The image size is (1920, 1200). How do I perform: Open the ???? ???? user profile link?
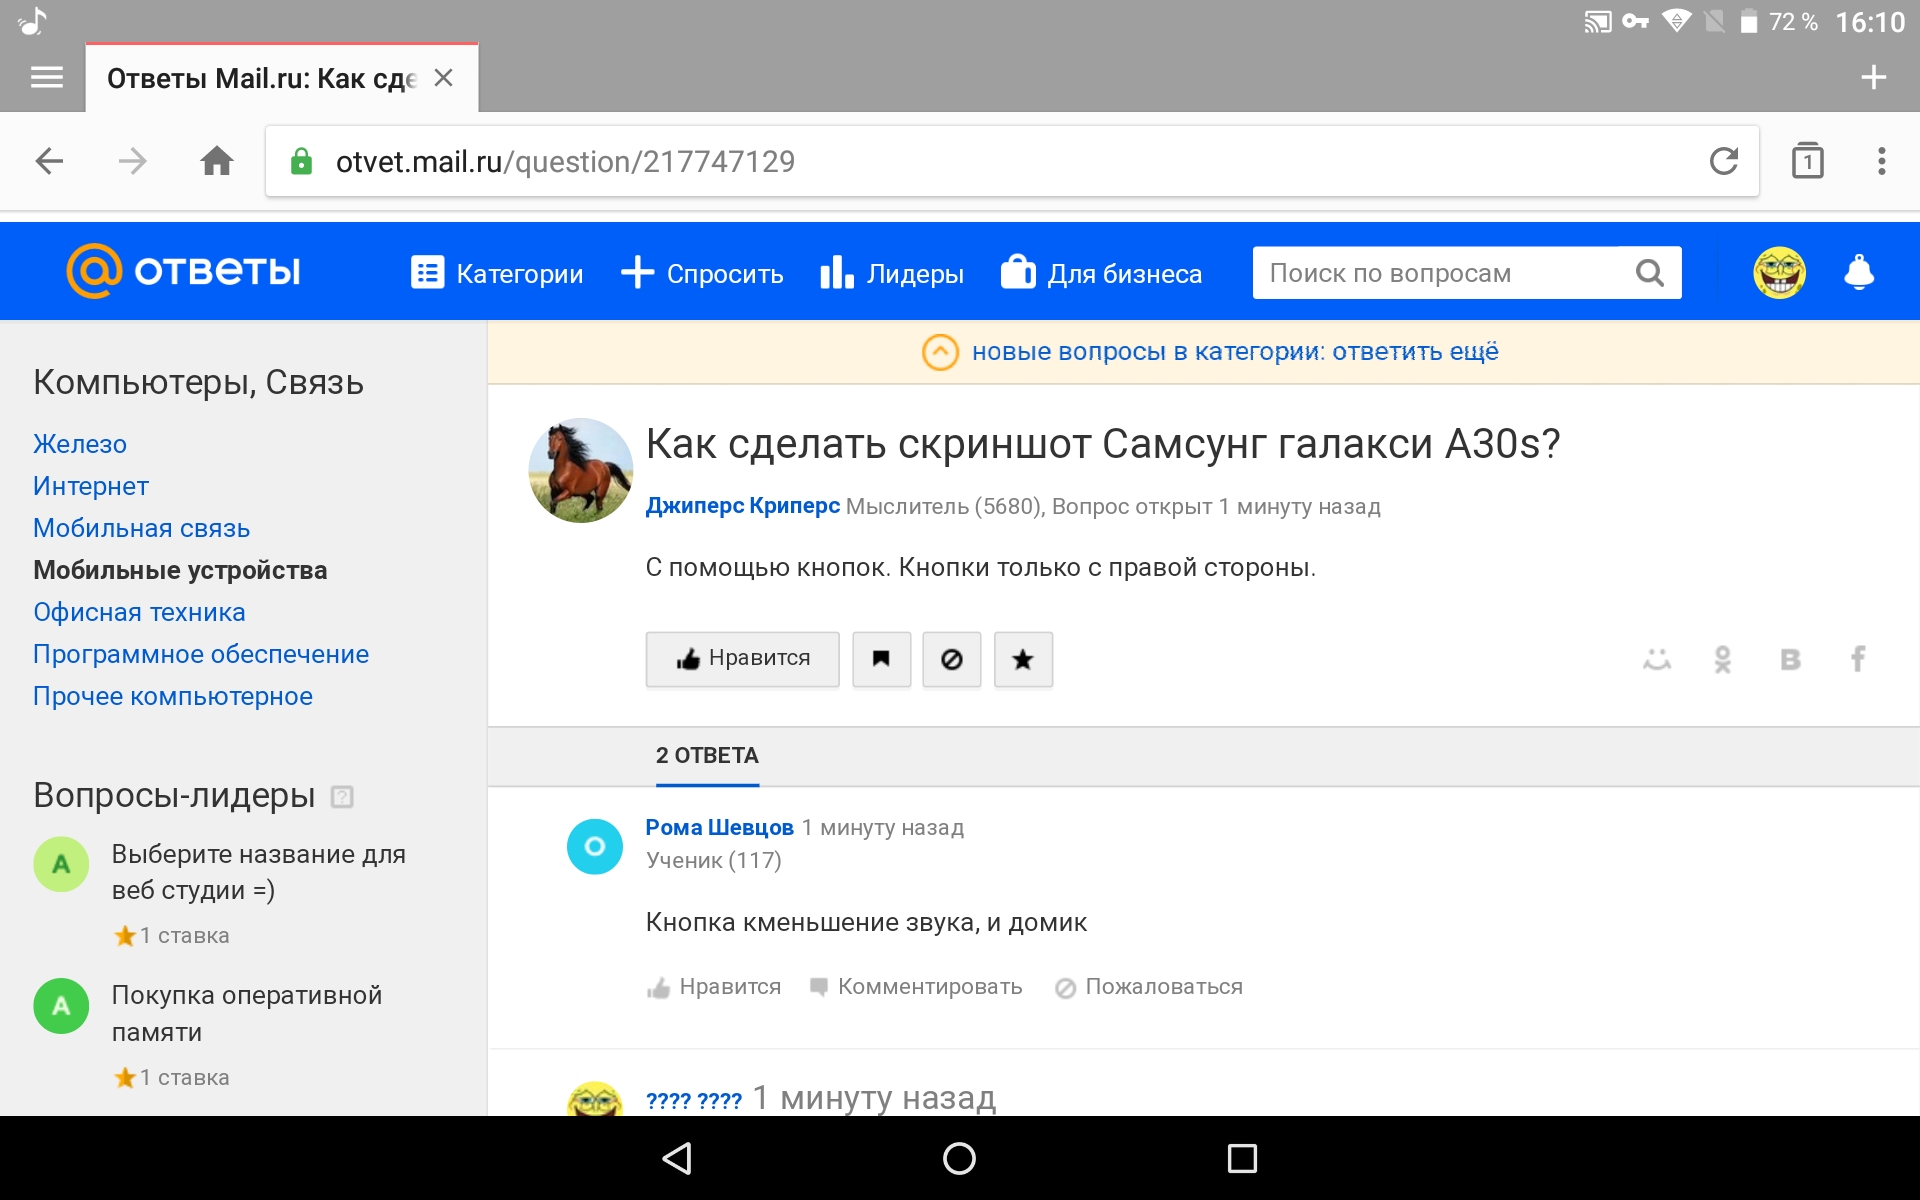[694, 1101]
